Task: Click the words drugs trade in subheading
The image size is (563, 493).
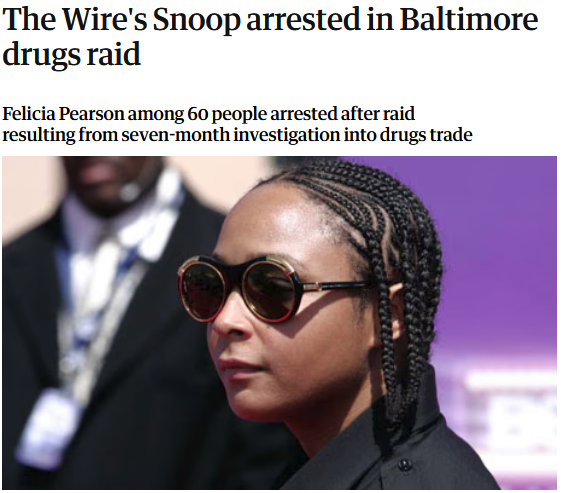Action: coord(426,135)
